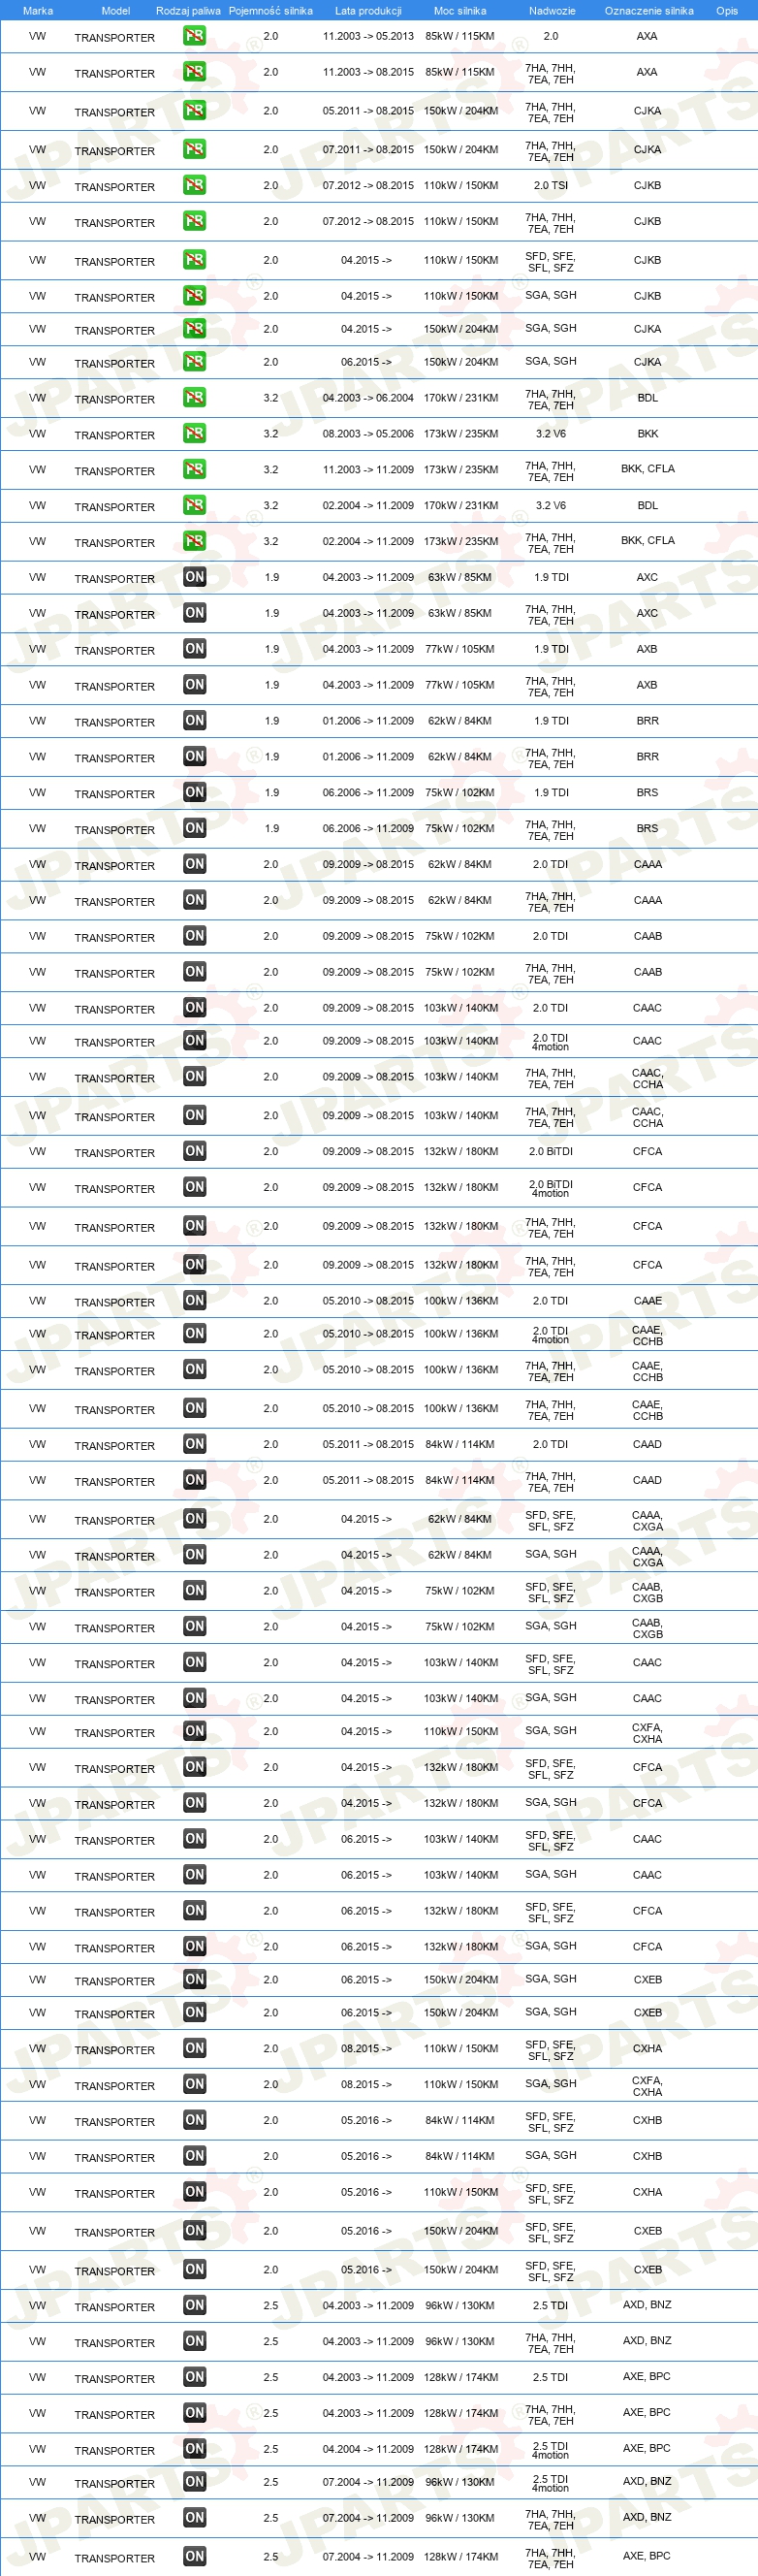Click 'AXE, BPC' in the 04.2003 2.5 TDI row
This screenshot has height=2576, width=758.
point(647,2377)
